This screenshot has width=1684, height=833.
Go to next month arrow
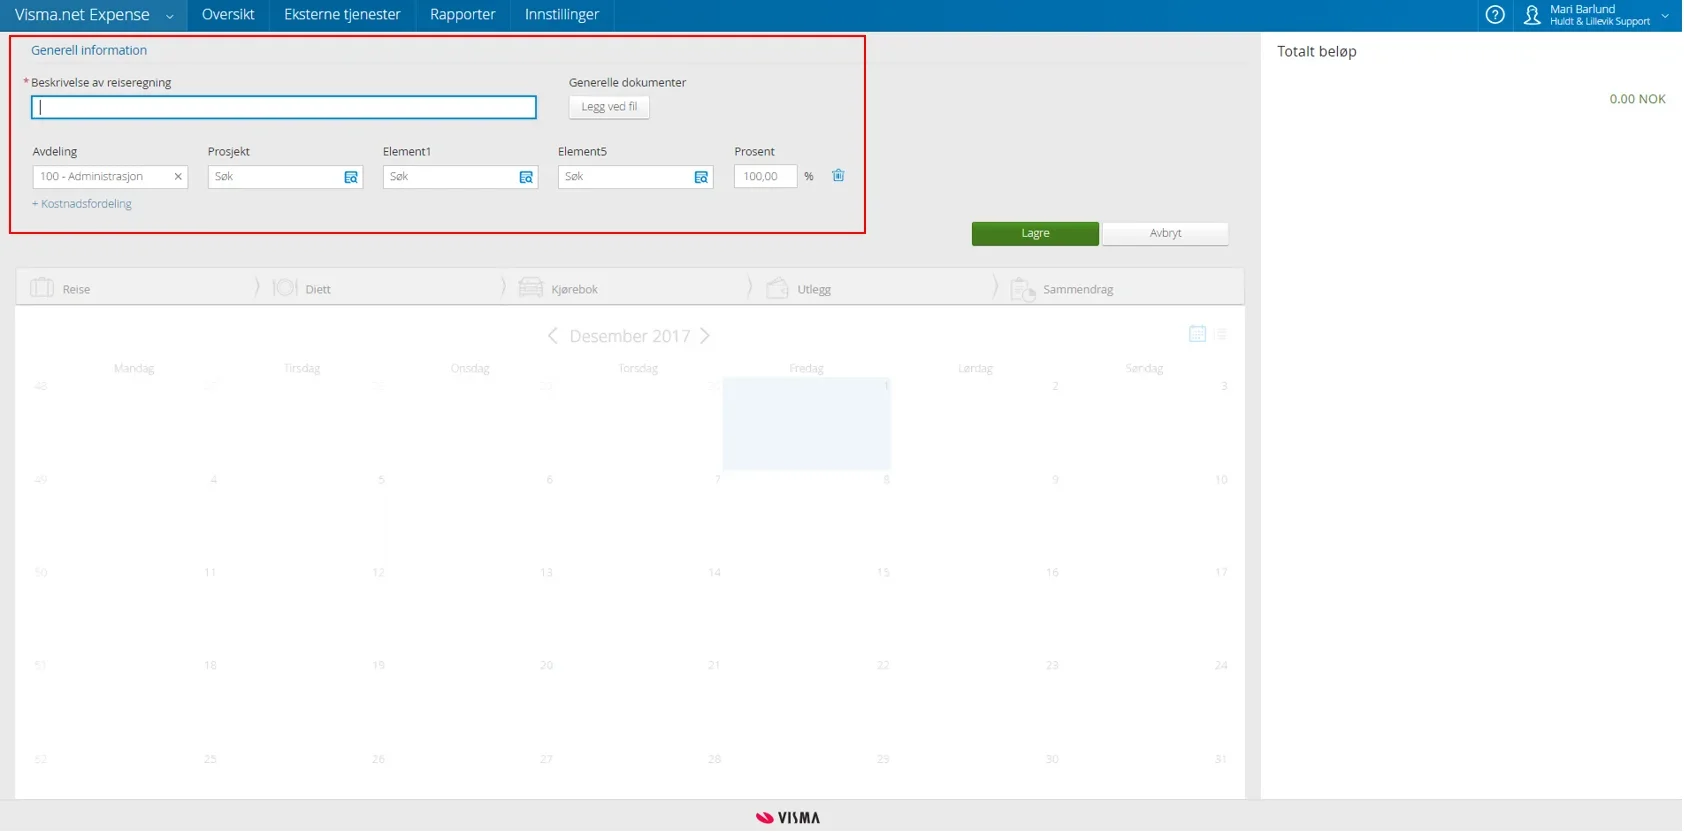point(705,336)
